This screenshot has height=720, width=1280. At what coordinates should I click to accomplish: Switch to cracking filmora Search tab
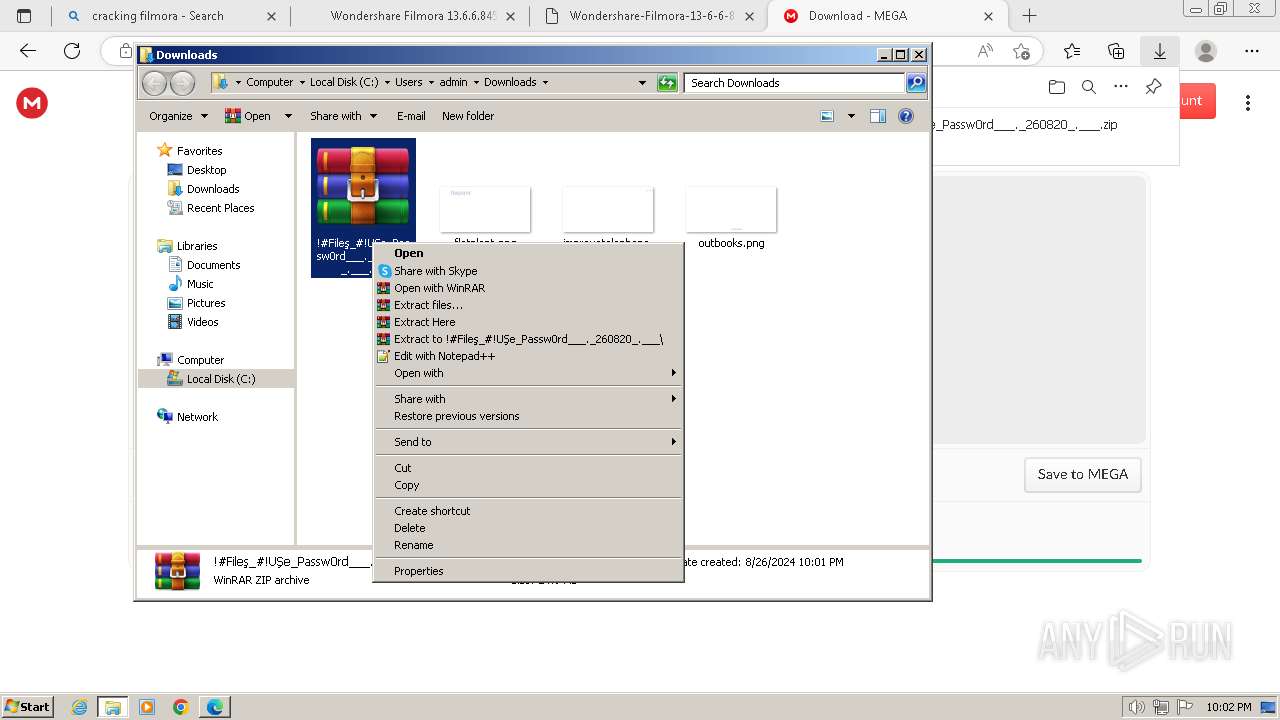pos(170,16)
